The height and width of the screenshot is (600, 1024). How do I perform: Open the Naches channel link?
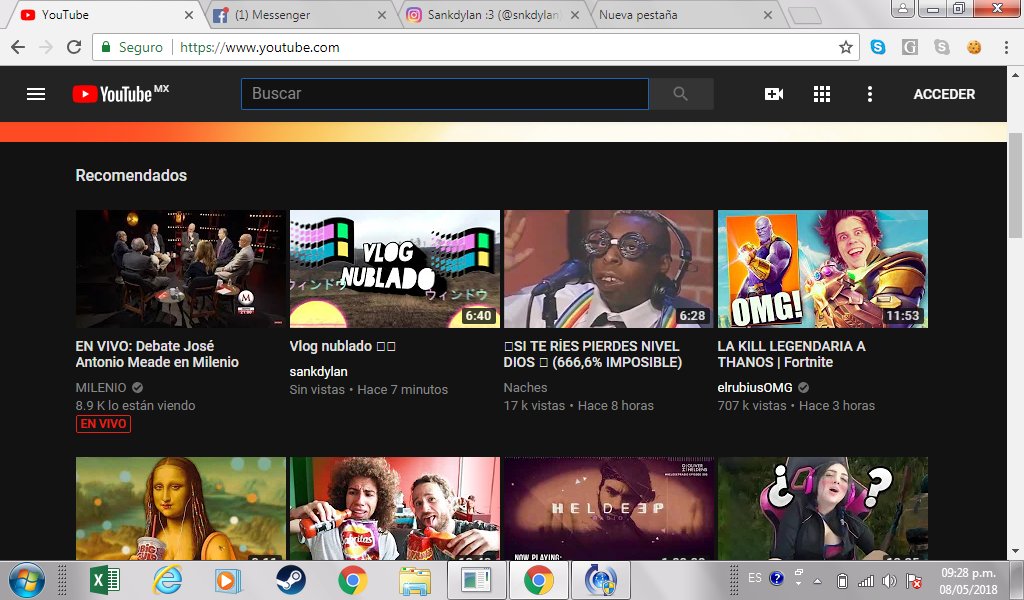(x=526, y=387)
